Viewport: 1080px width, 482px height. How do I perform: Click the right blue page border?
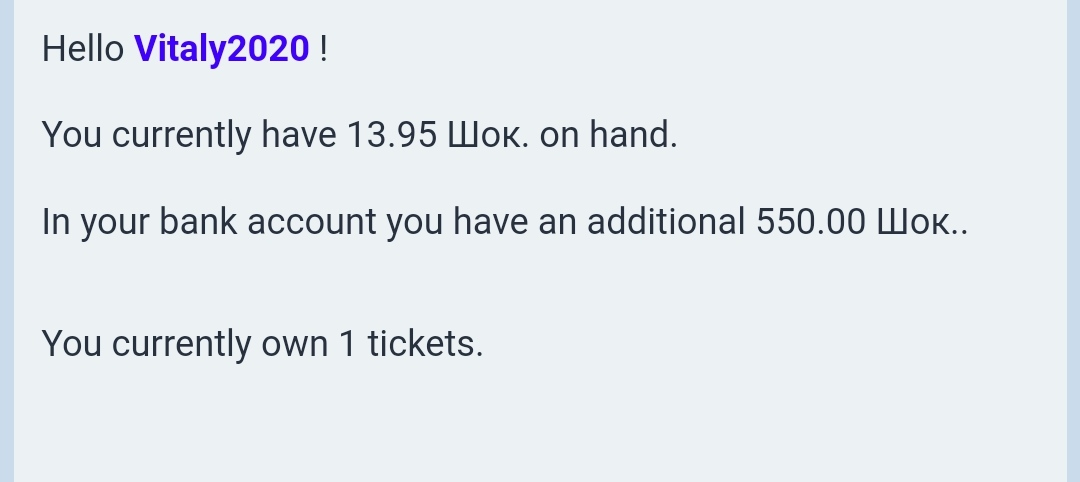(1073, 240)
